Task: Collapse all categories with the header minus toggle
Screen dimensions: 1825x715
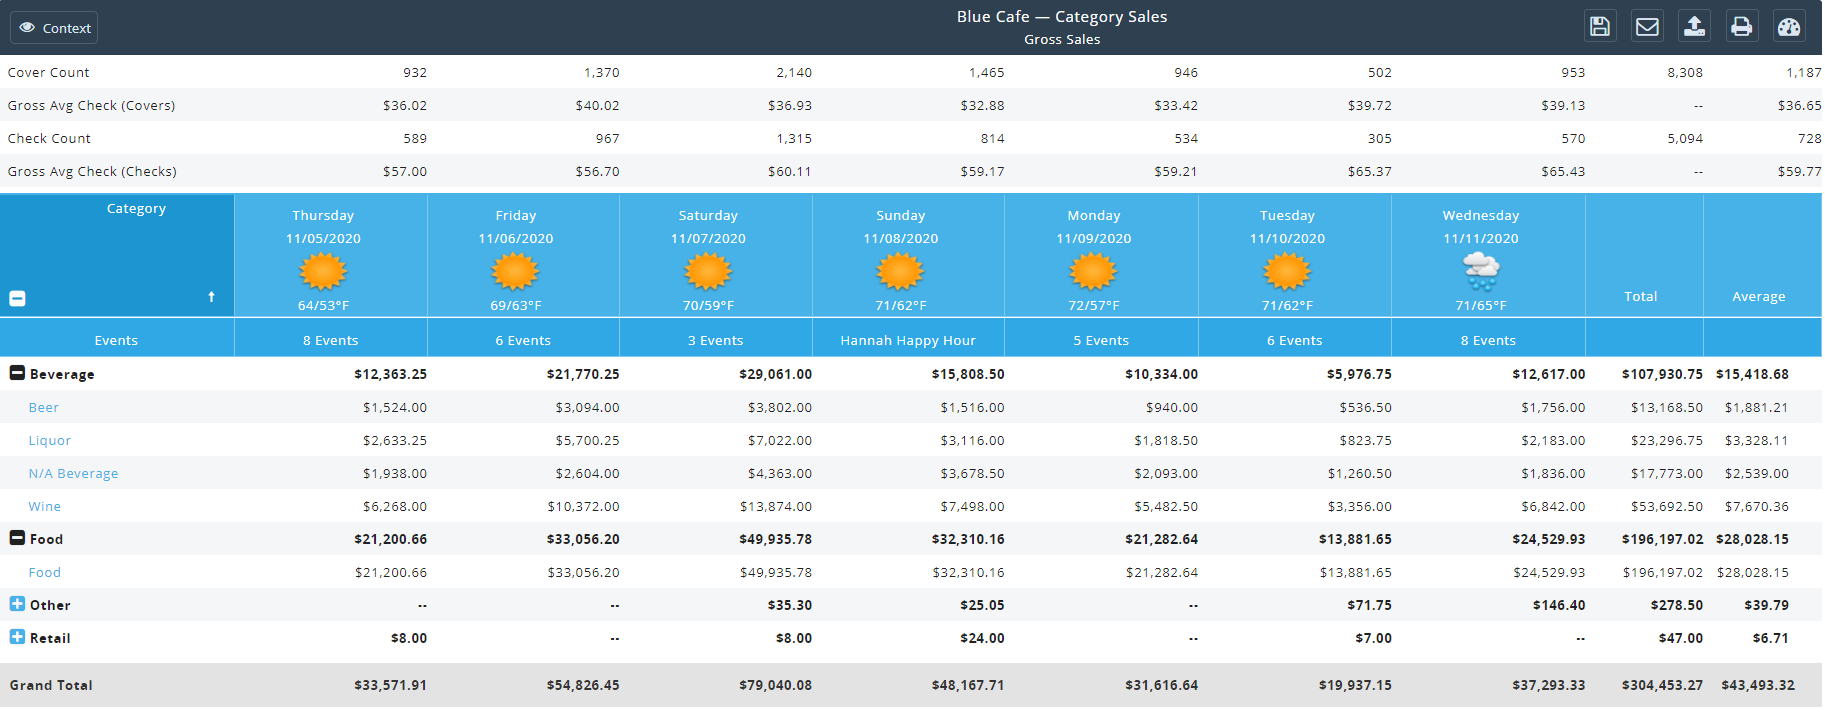Action: (17, 298)
